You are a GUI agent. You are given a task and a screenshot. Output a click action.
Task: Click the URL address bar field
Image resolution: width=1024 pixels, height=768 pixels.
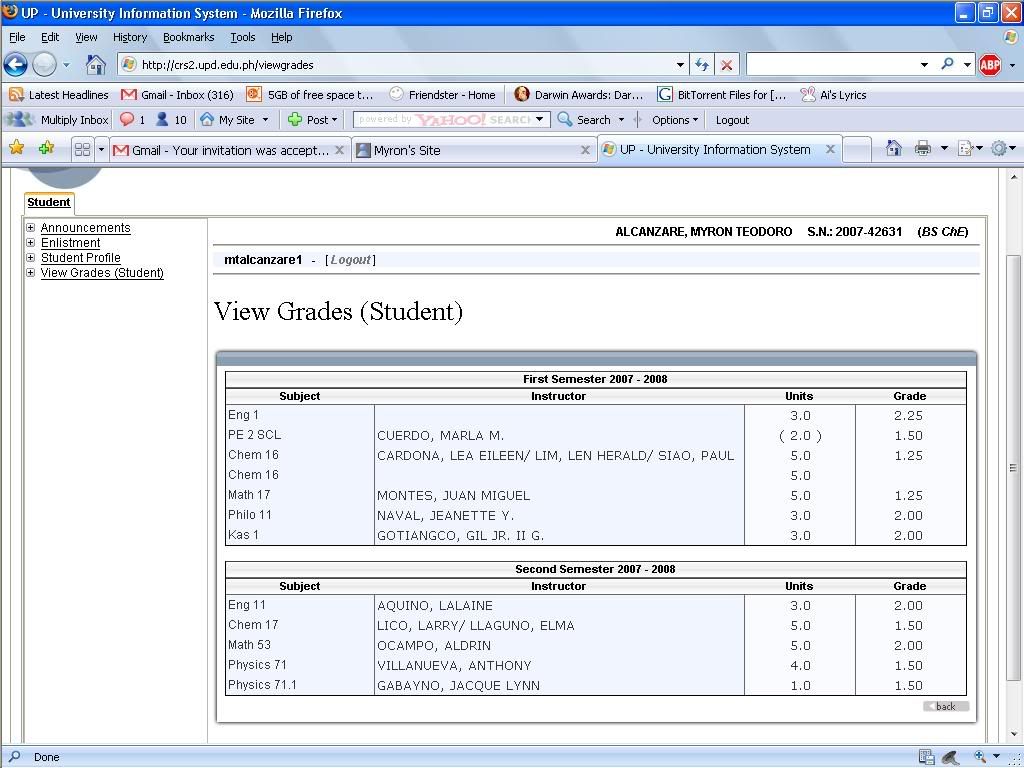click(400, 65)
